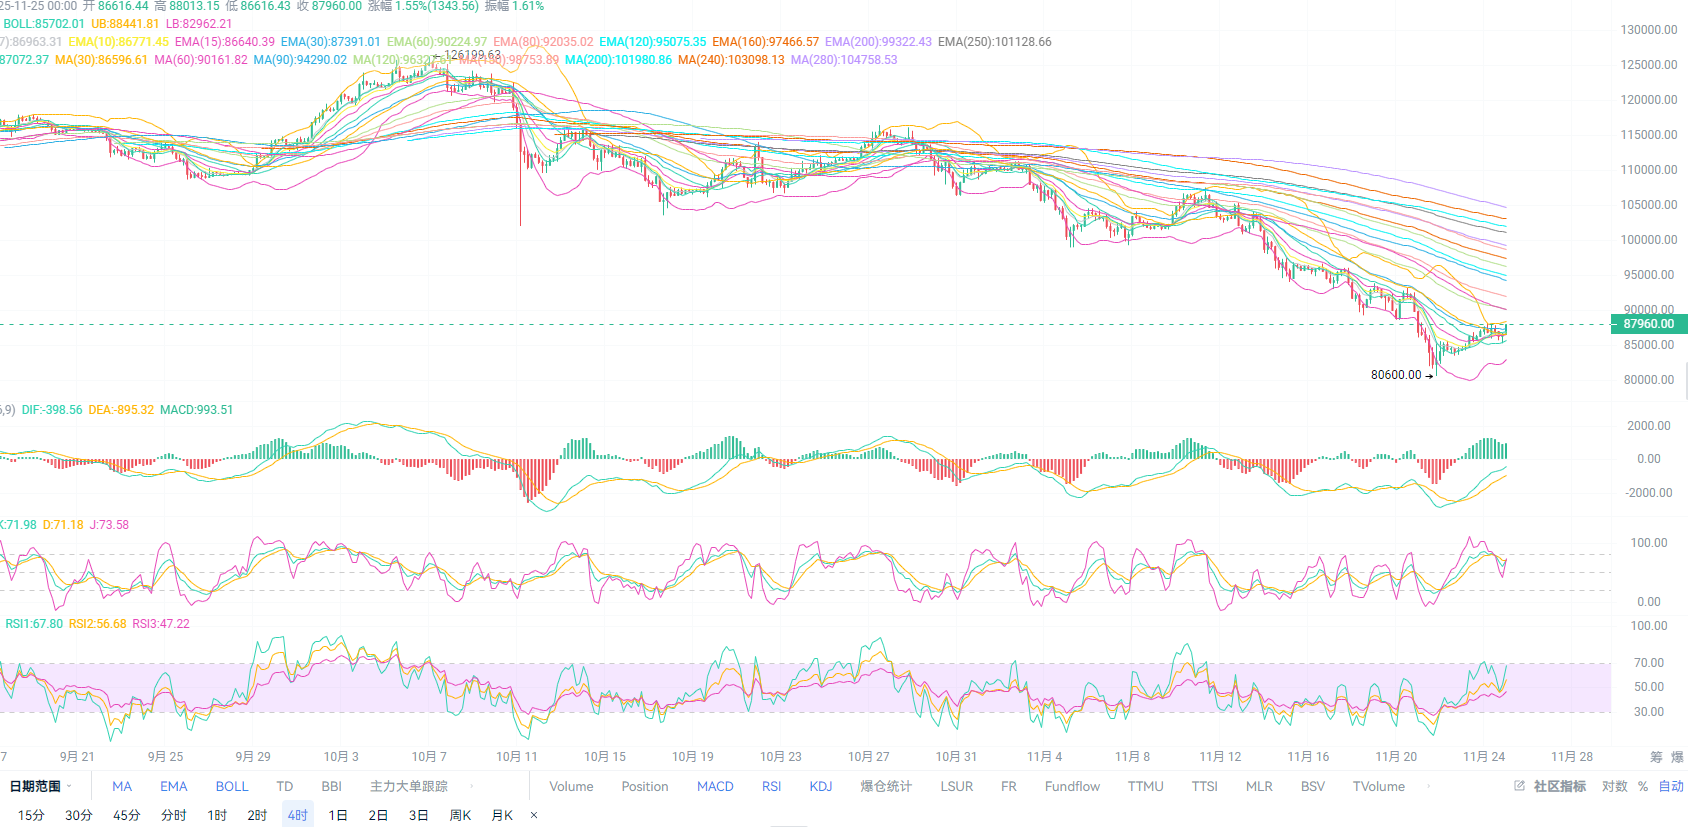1688x827 pixels.
Task: Open the 日期范围 date range dropdown
Action: 40,786
